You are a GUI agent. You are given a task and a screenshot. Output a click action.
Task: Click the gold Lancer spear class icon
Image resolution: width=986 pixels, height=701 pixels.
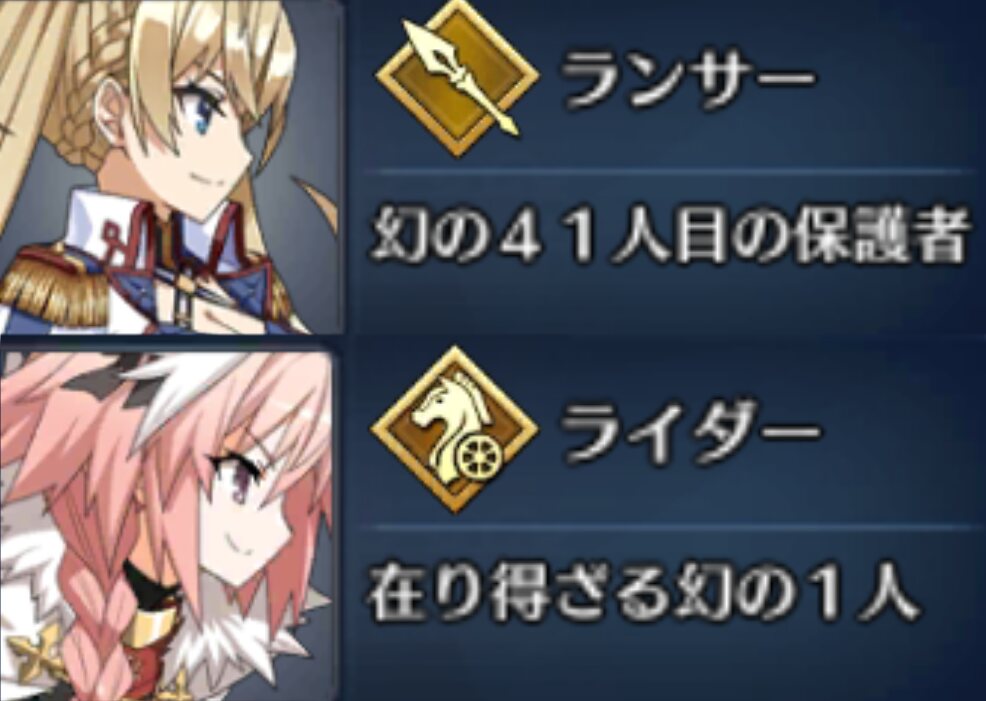click(x=457, y=78)
